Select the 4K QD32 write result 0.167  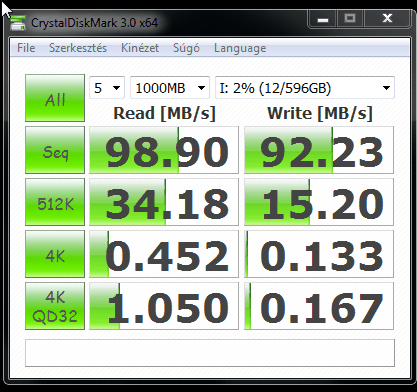[319, 306]
